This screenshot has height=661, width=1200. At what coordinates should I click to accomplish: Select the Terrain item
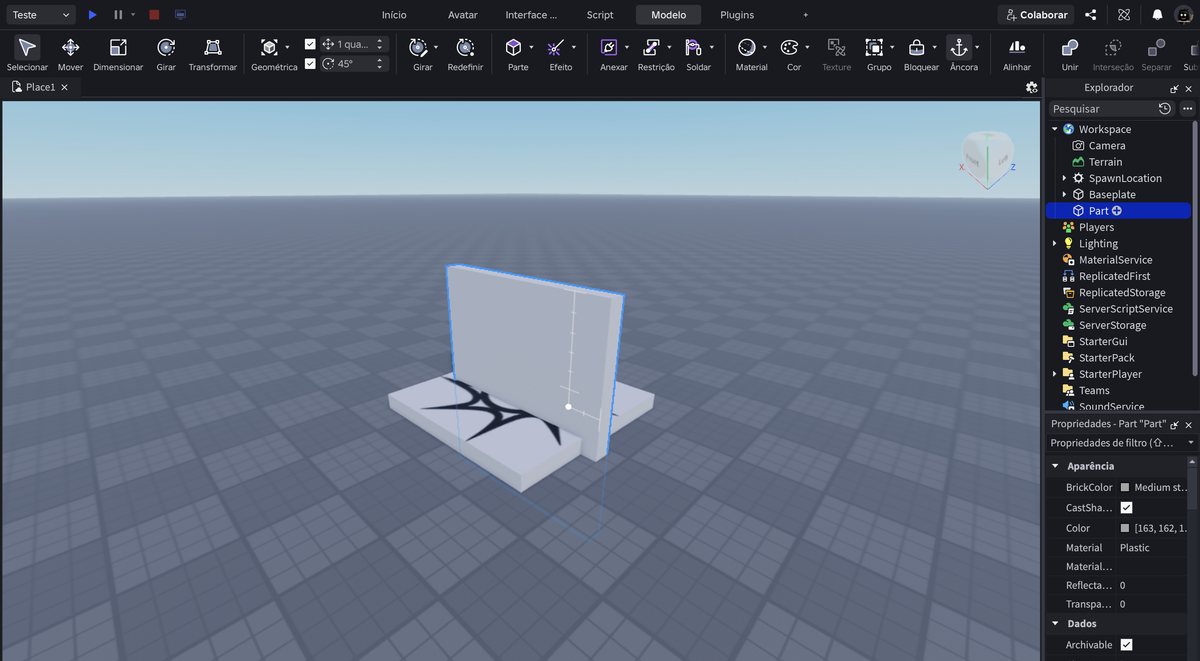[1105, 162]
